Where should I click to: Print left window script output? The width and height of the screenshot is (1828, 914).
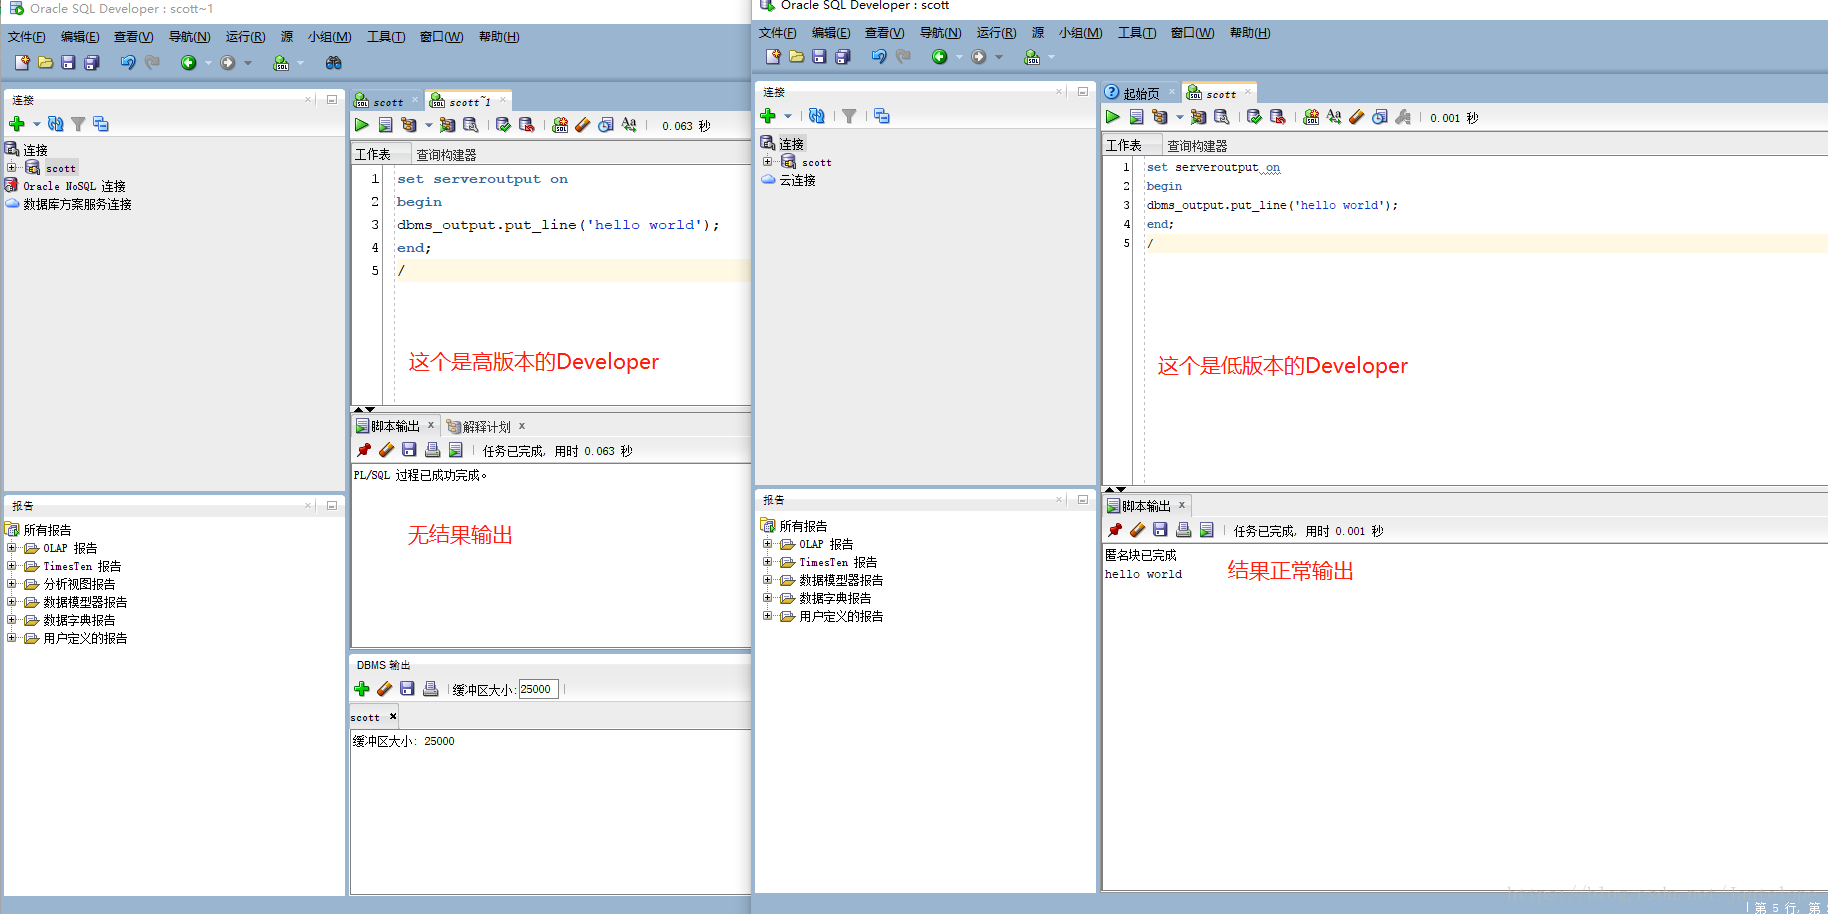[432, 450]
